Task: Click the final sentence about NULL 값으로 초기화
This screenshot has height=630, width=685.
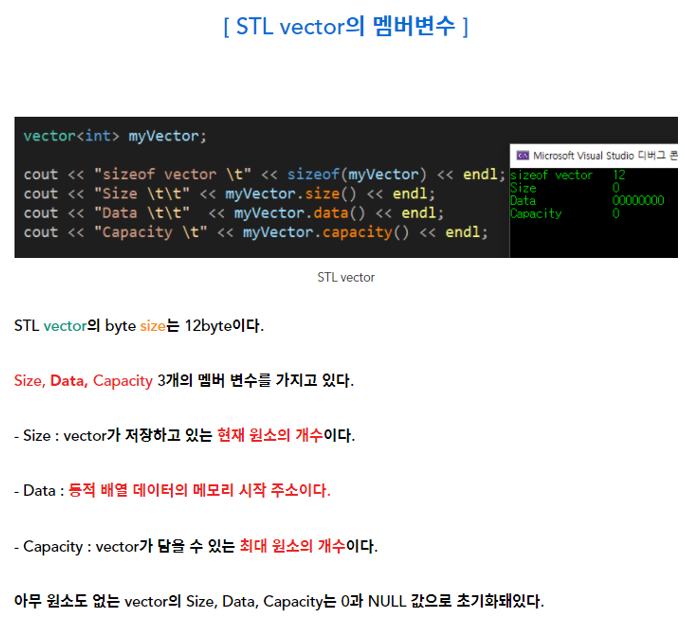Action: 279,602
